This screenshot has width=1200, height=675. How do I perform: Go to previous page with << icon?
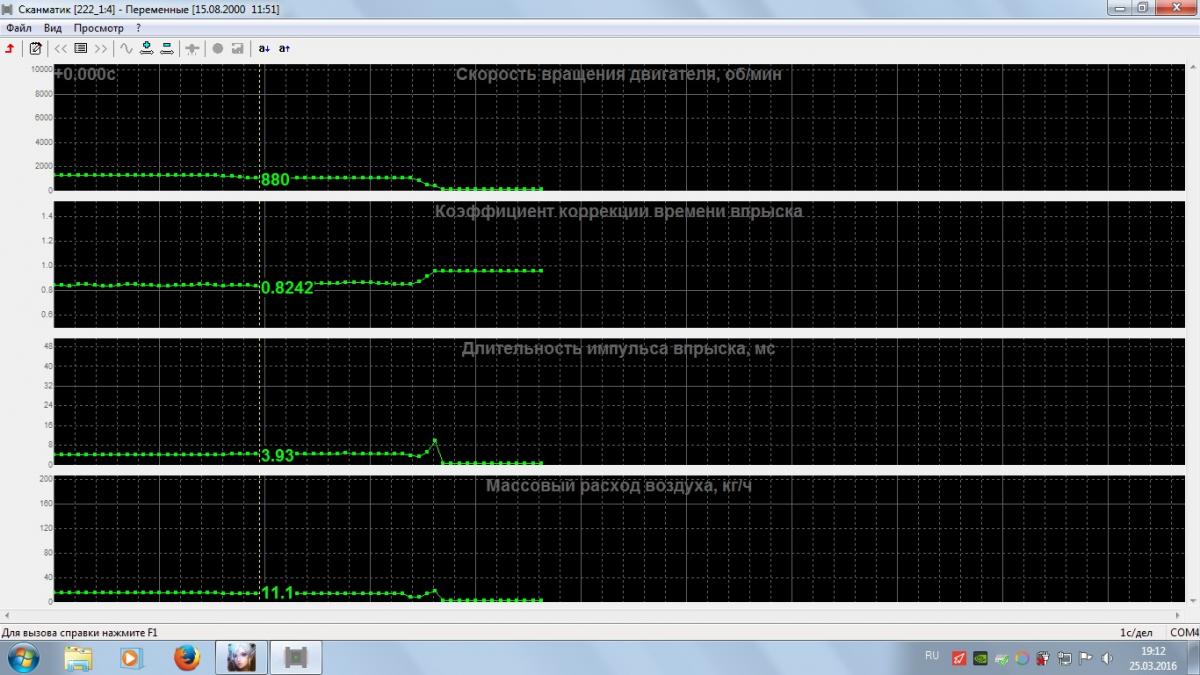61,48
